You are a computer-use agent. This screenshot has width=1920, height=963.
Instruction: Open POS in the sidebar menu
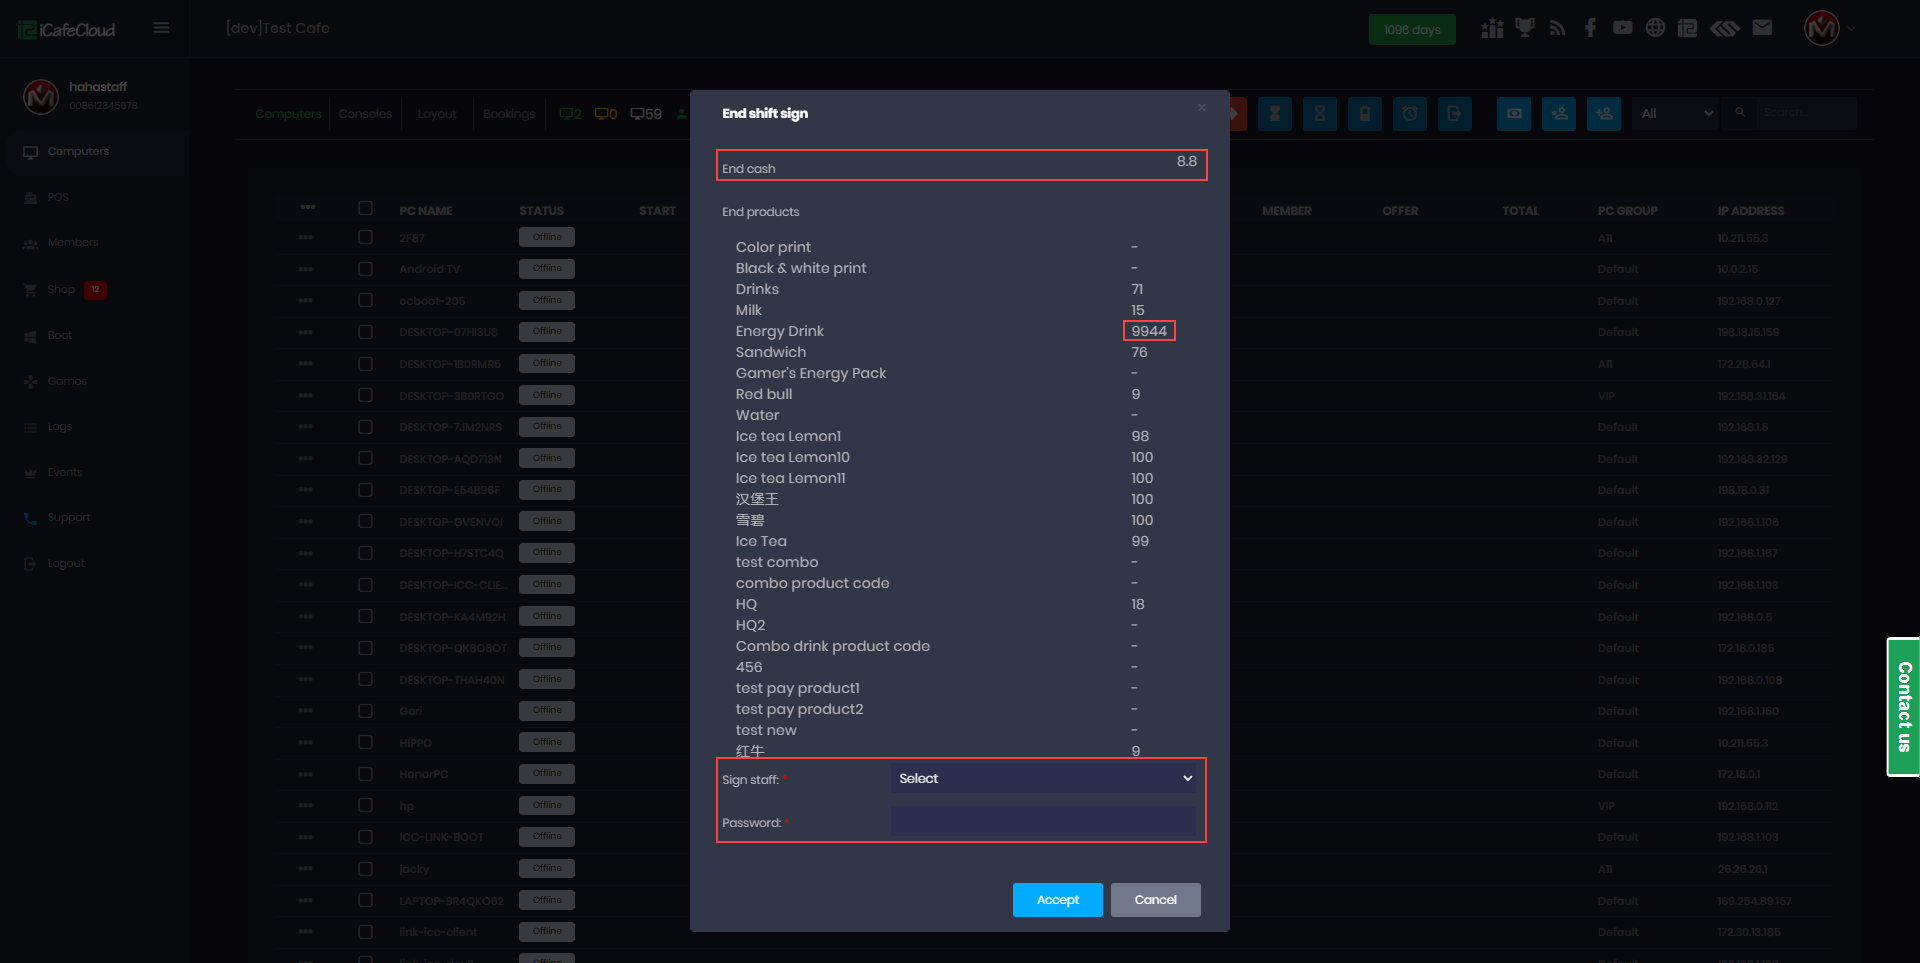click(58, 198)
